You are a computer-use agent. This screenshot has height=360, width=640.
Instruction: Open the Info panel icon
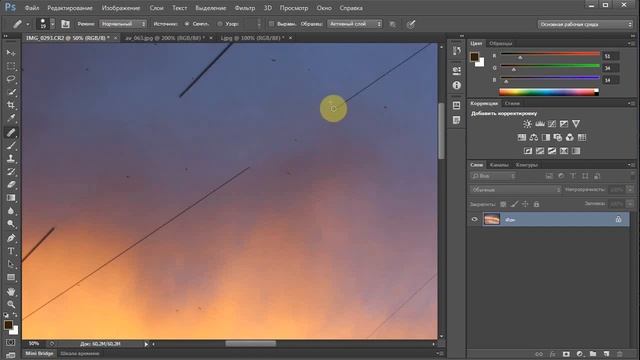pyautogui.click(x=457, y=85)
